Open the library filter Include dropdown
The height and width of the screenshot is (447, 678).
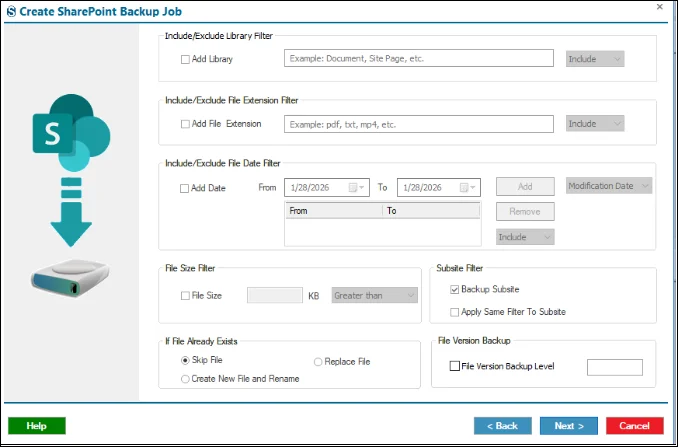[x=595, y=59]
